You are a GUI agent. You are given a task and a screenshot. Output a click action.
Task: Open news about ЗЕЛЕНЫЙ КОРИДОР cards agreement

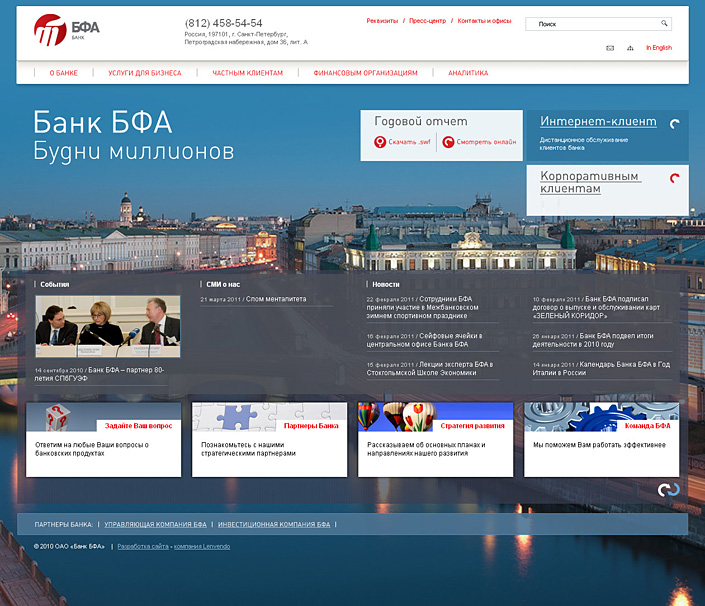click(x=596, y=307)
